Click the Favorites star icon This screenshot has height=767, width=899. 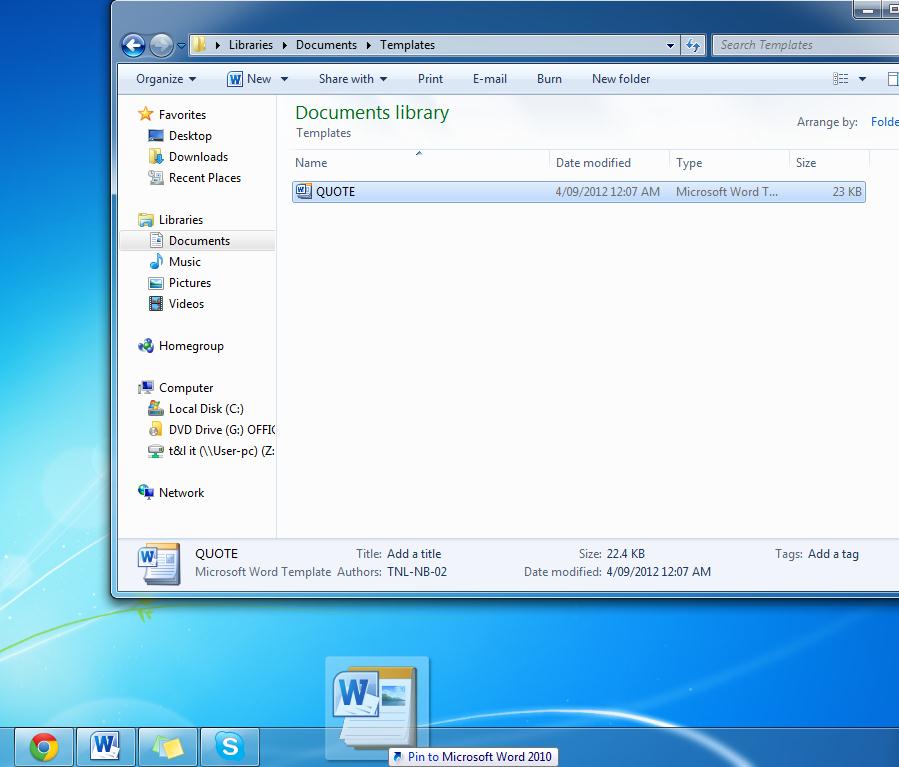146,114
